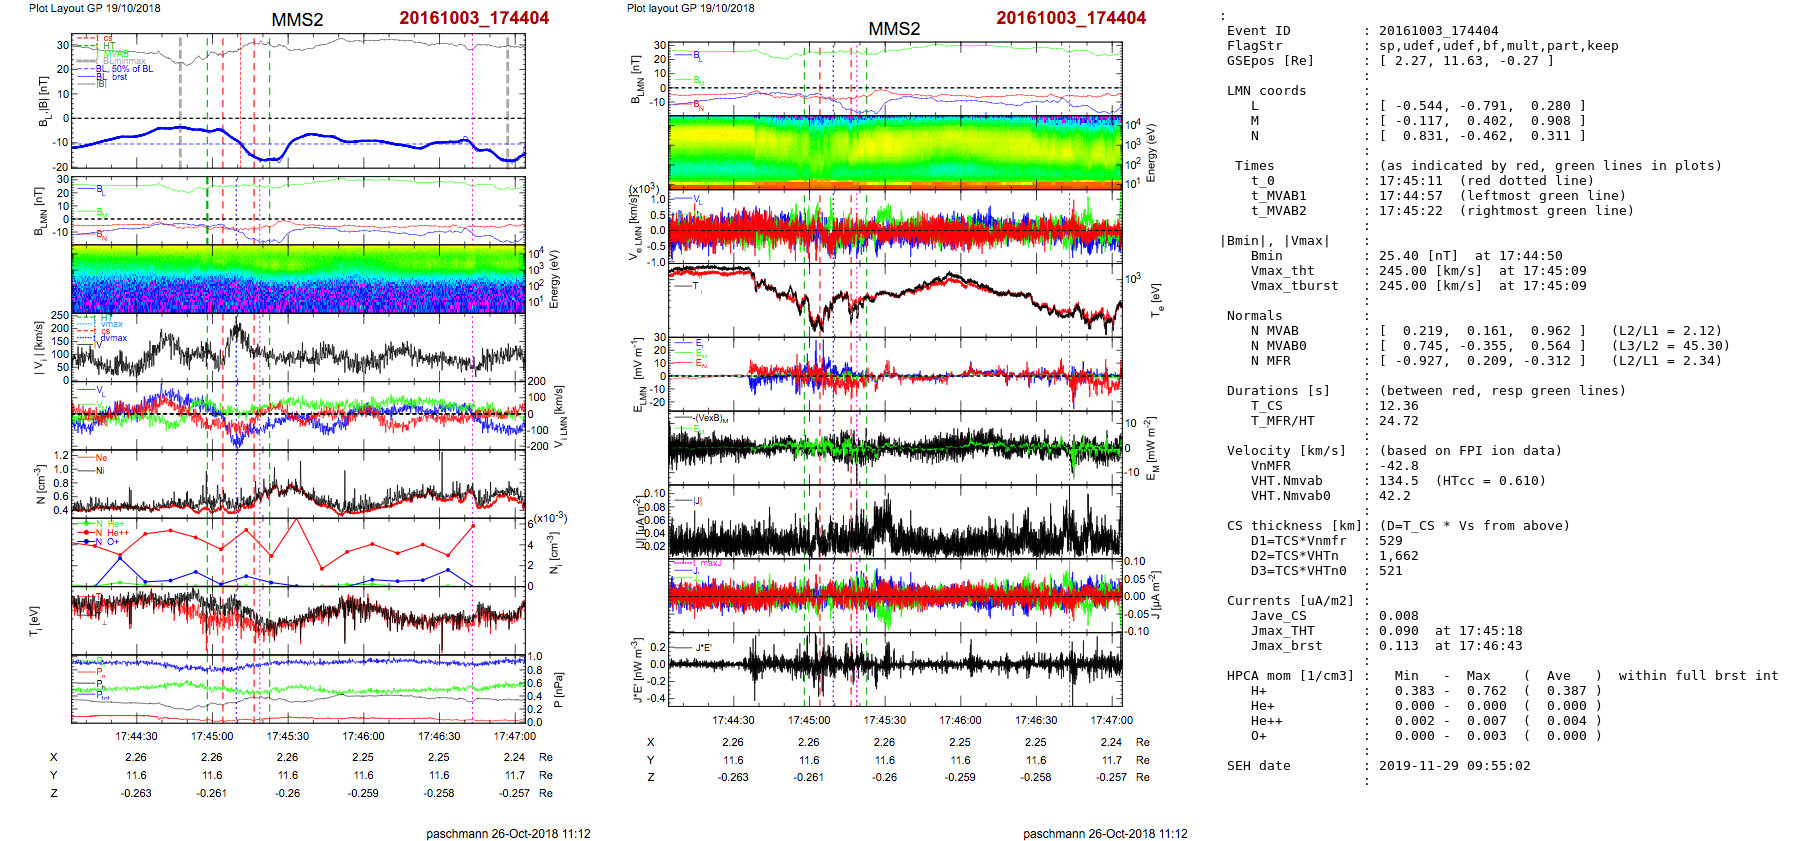Image resolution: width=1804 pixels, height=841 pixels.
Task: Open the electron energy spectrogram in right plot
Action: click(x=894, y=150)
